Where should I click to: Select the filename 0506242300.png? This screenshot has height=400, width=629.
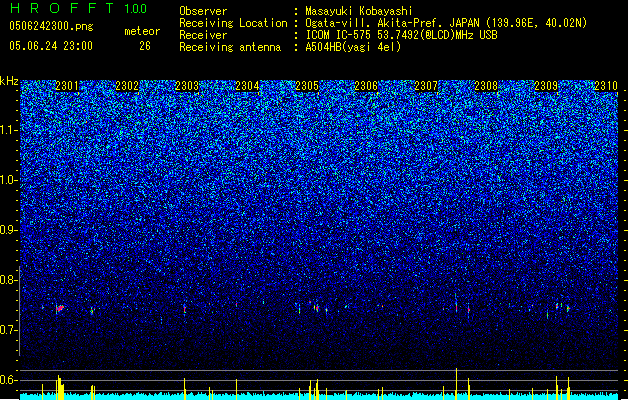tap(51, 26)
